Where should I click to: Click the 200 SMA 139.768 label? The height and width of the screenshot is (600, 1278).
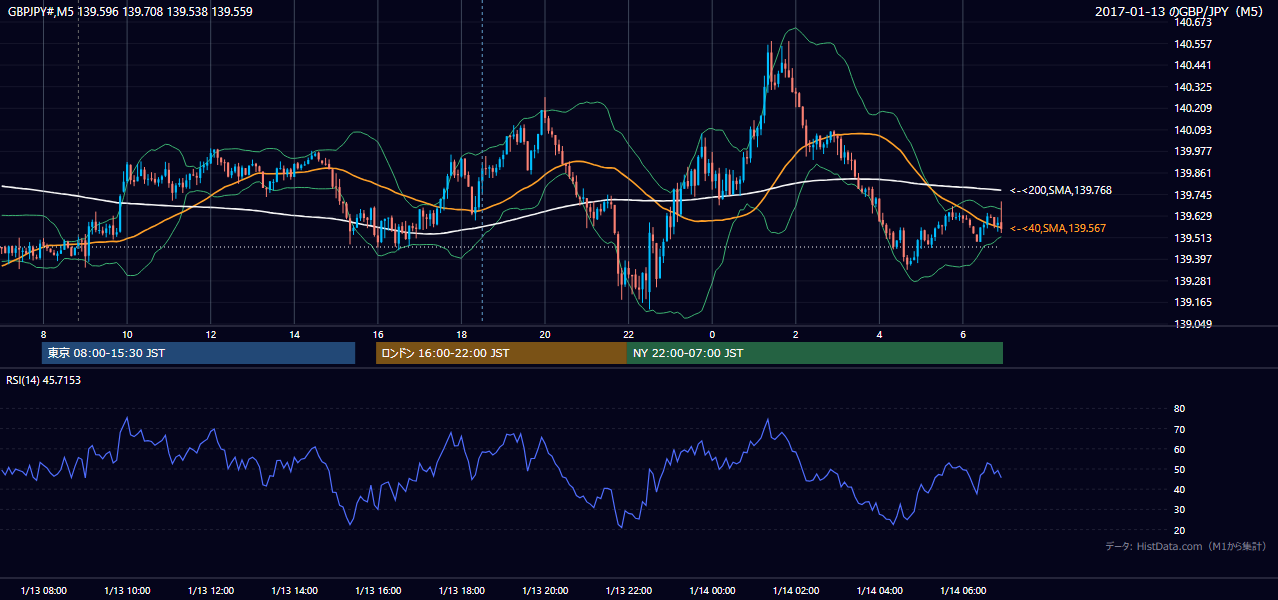point(1061,190)
